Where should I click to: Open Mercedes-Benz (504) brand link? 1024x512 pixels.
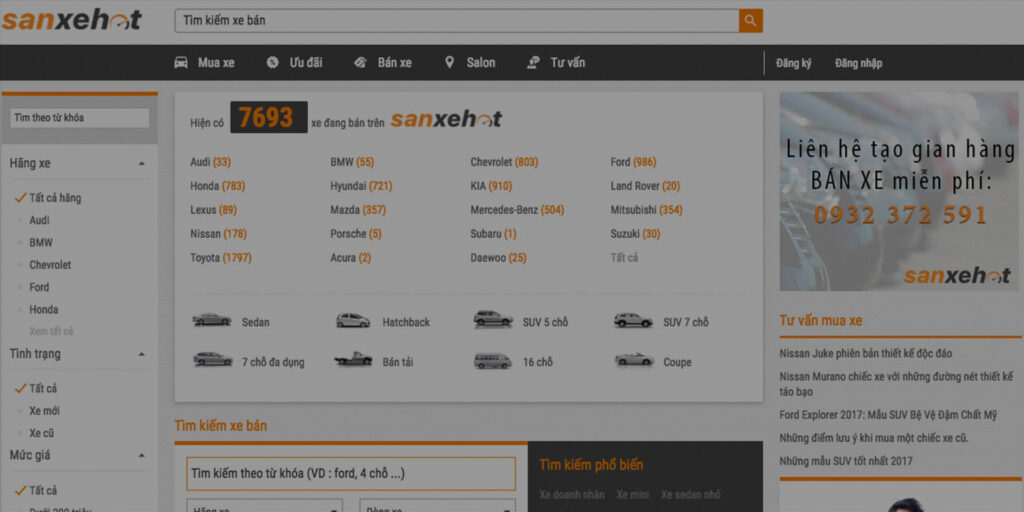[x=517, y=210]
